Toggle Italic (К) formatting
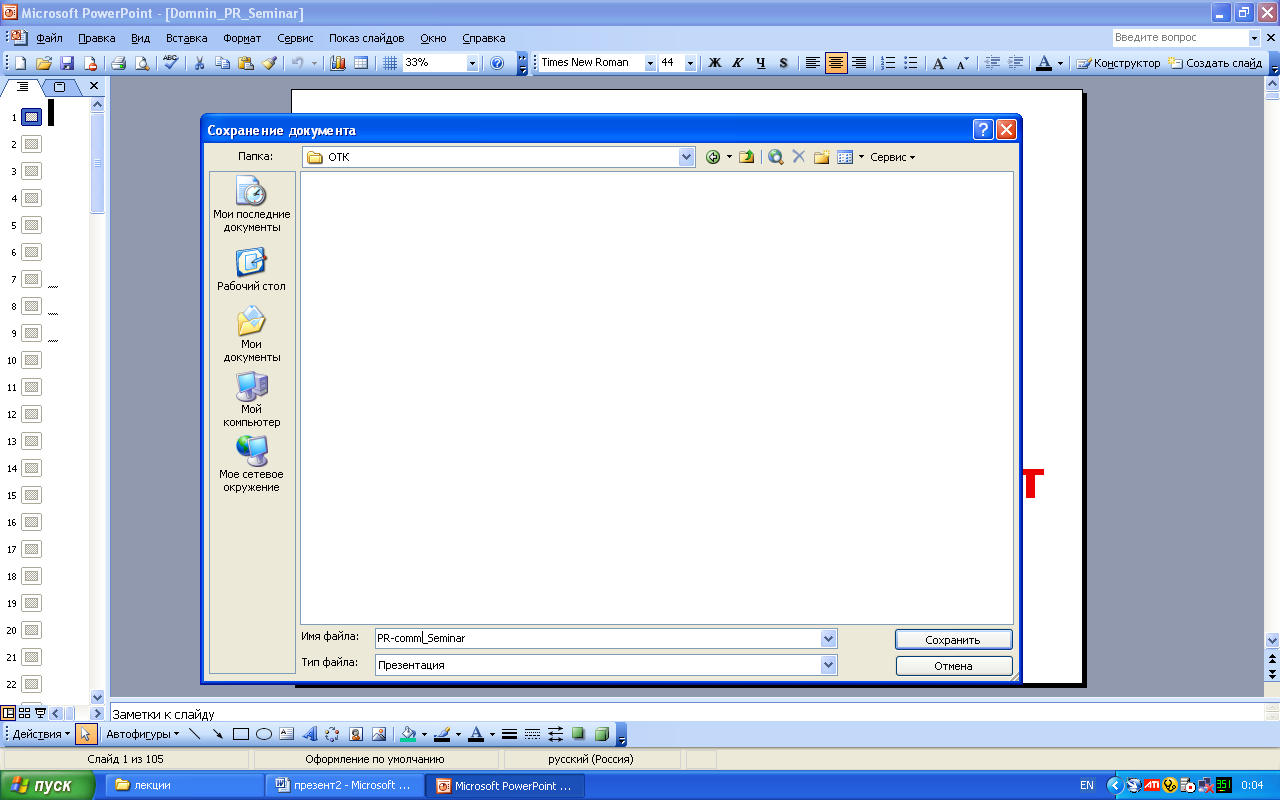 [x=738, y=63]
